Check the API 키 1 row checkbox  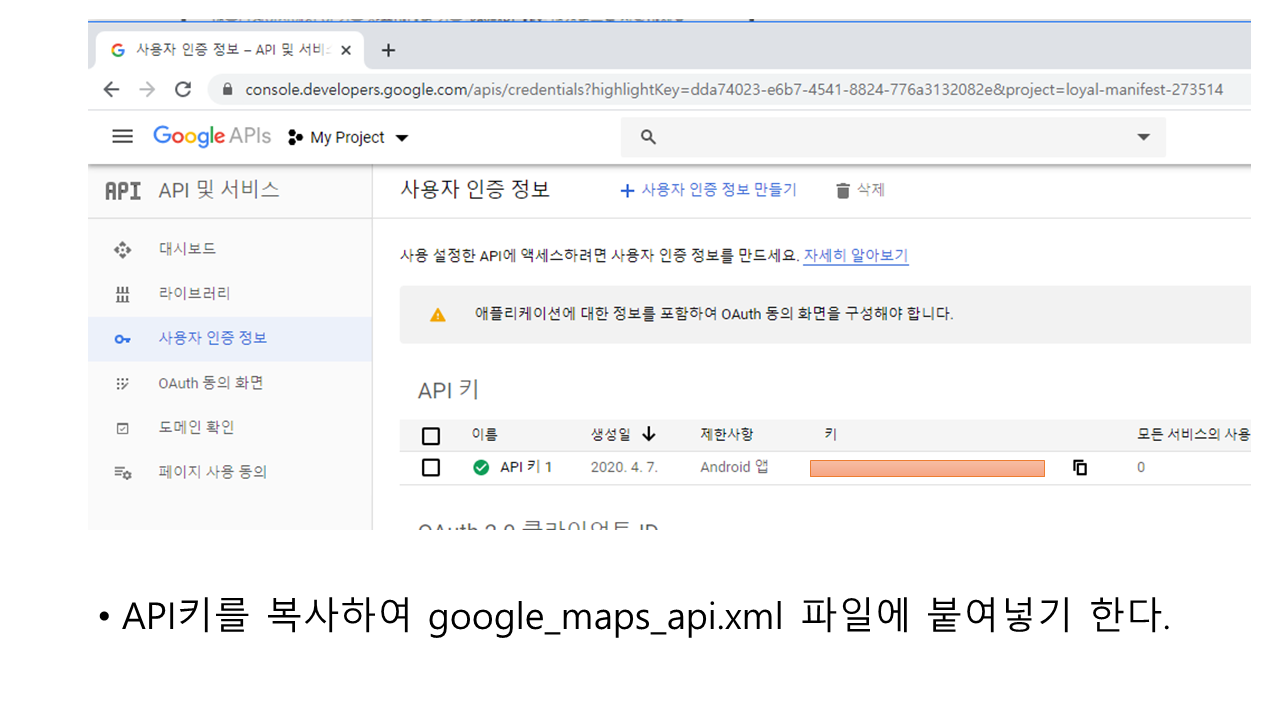431,467
